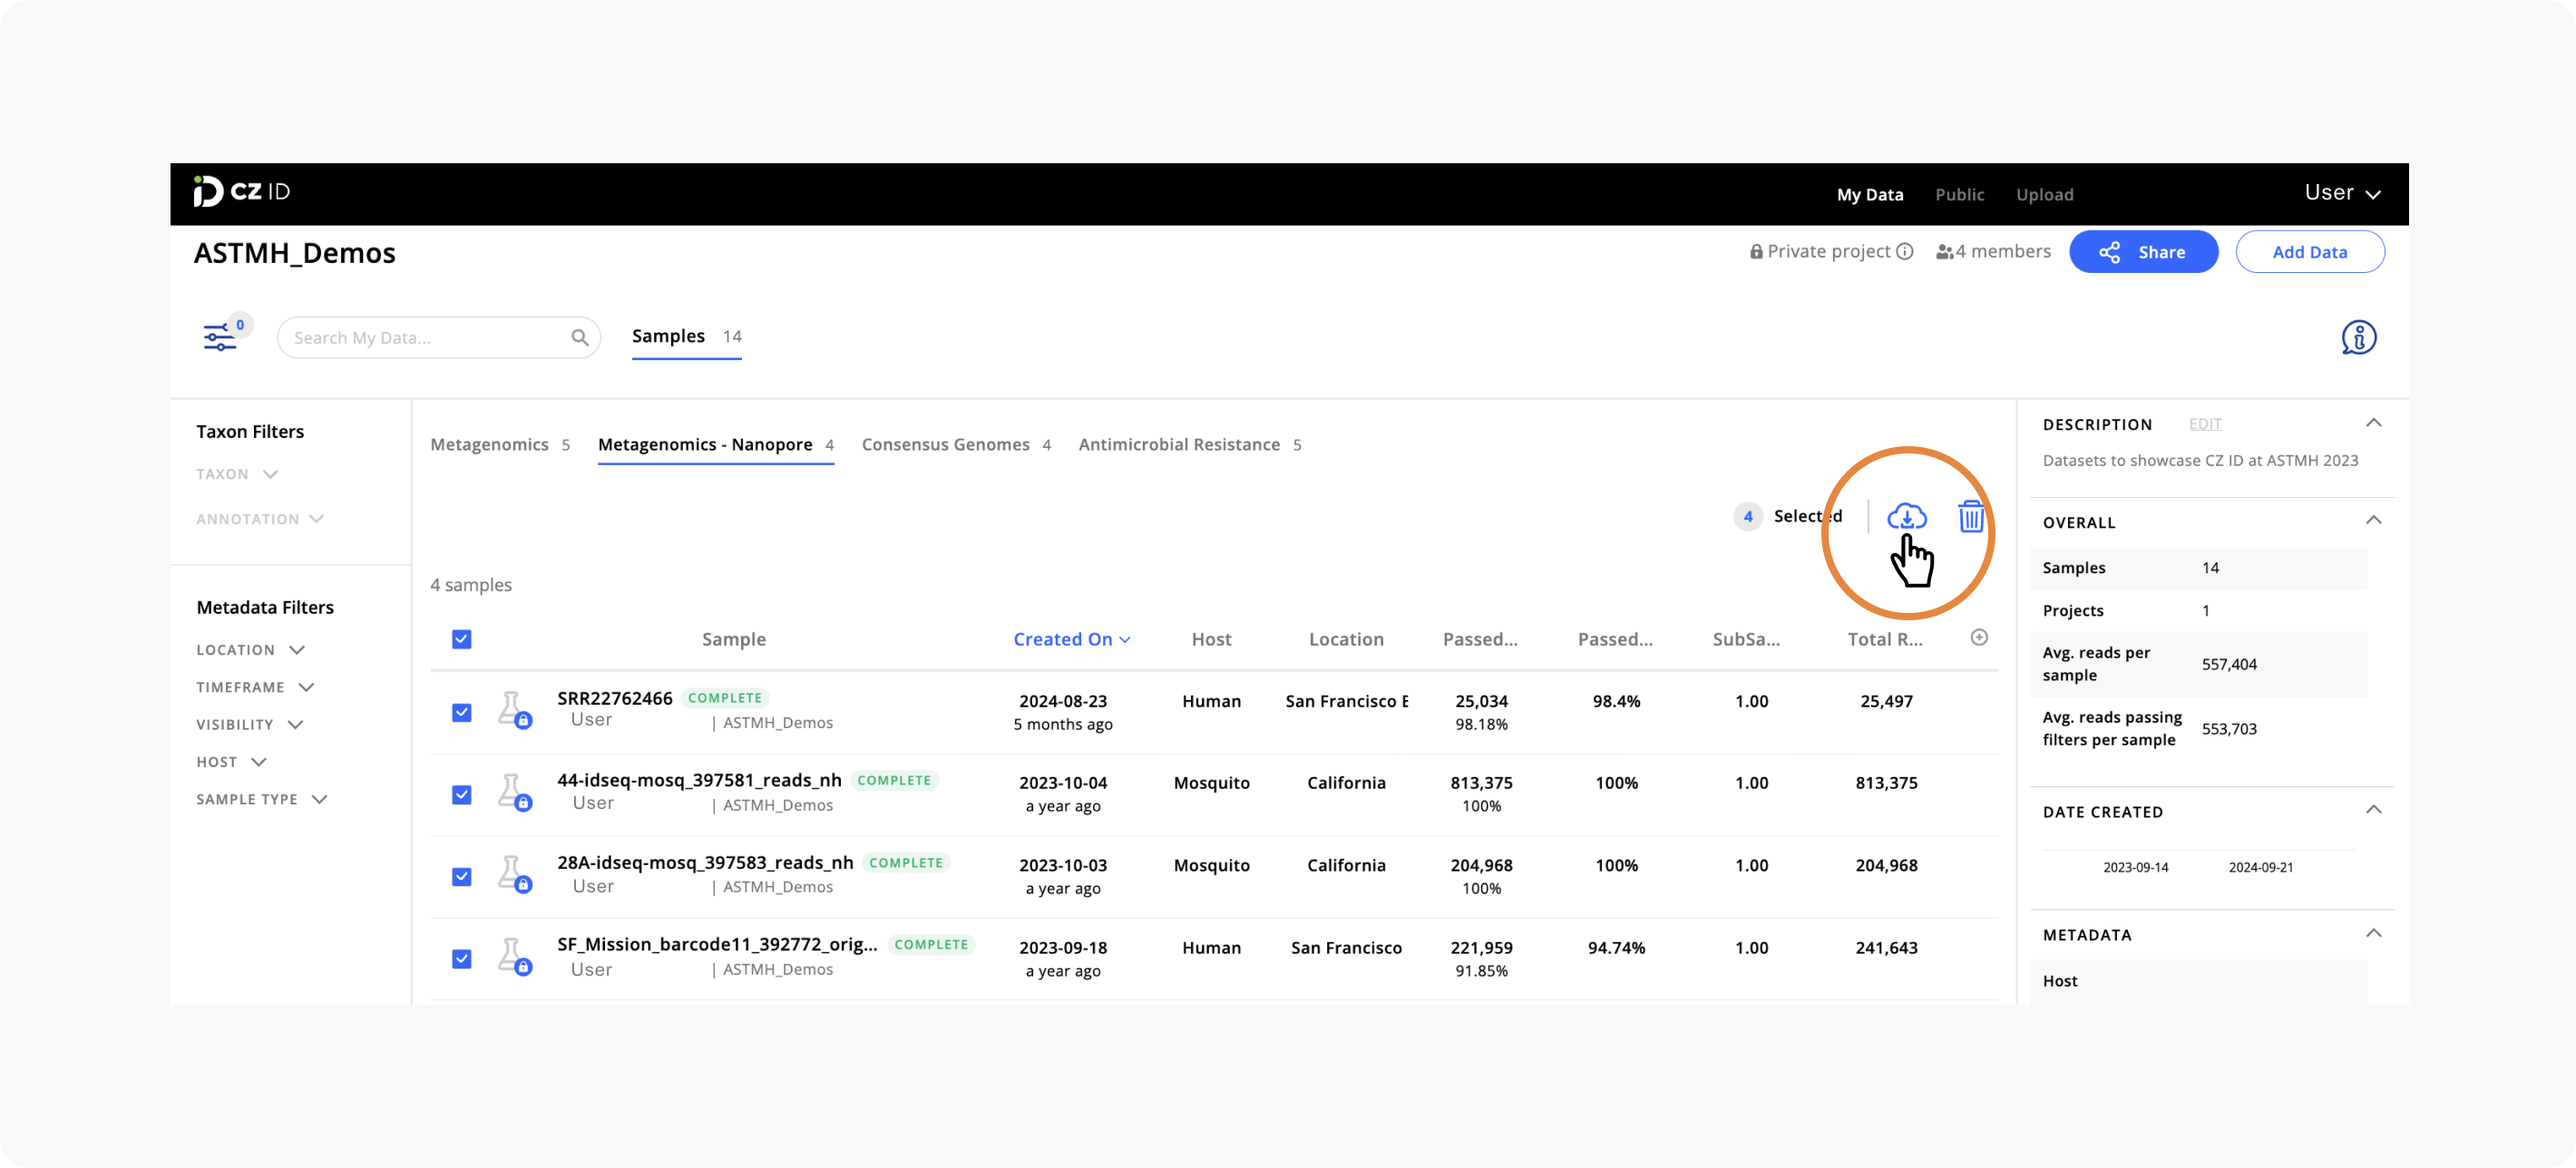
Task: Delete selected samples with trash icon
Action: (1970, 516)
